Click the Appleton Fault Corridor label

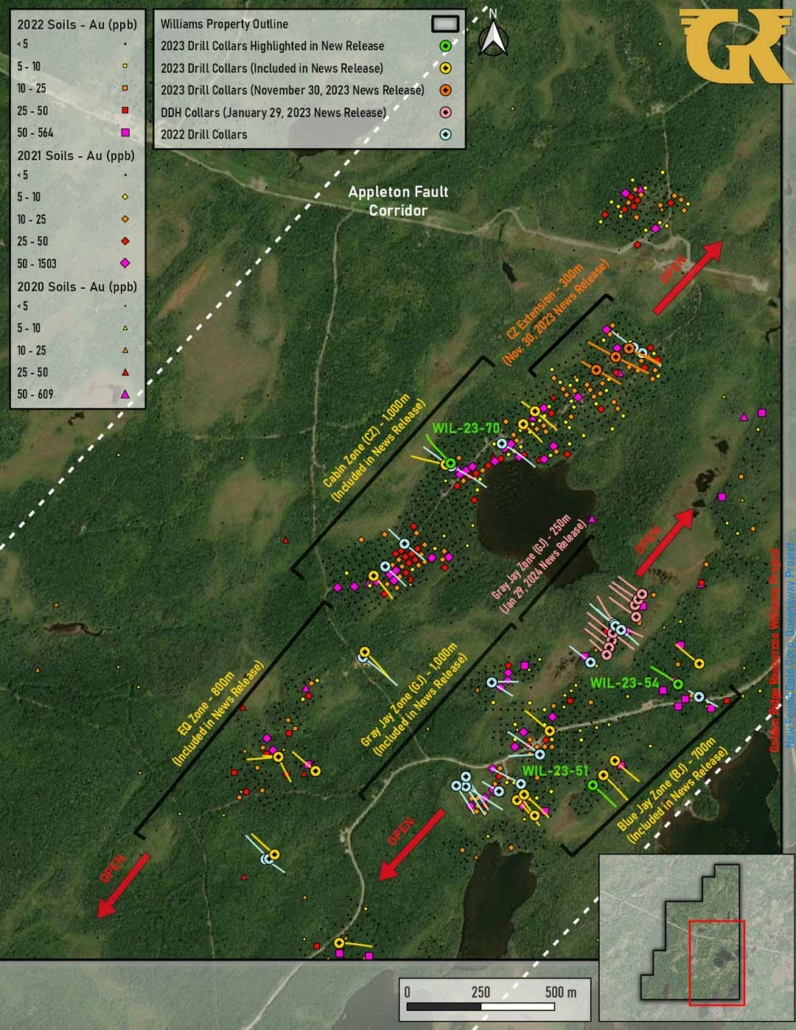398,201
